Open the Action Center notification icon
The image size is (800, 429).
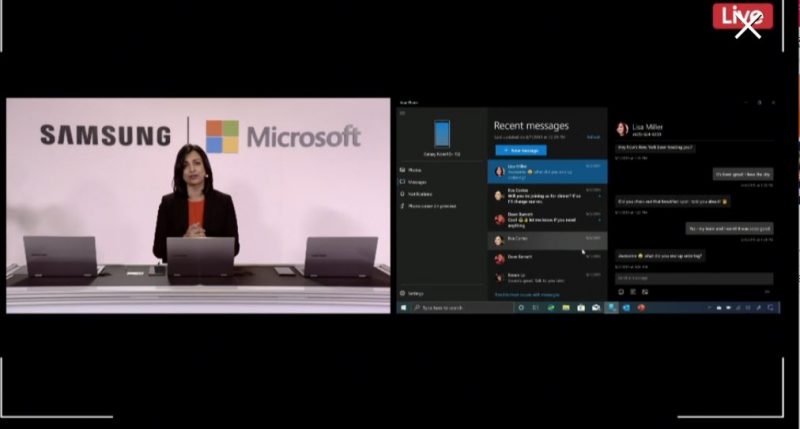tap(770, 308)
